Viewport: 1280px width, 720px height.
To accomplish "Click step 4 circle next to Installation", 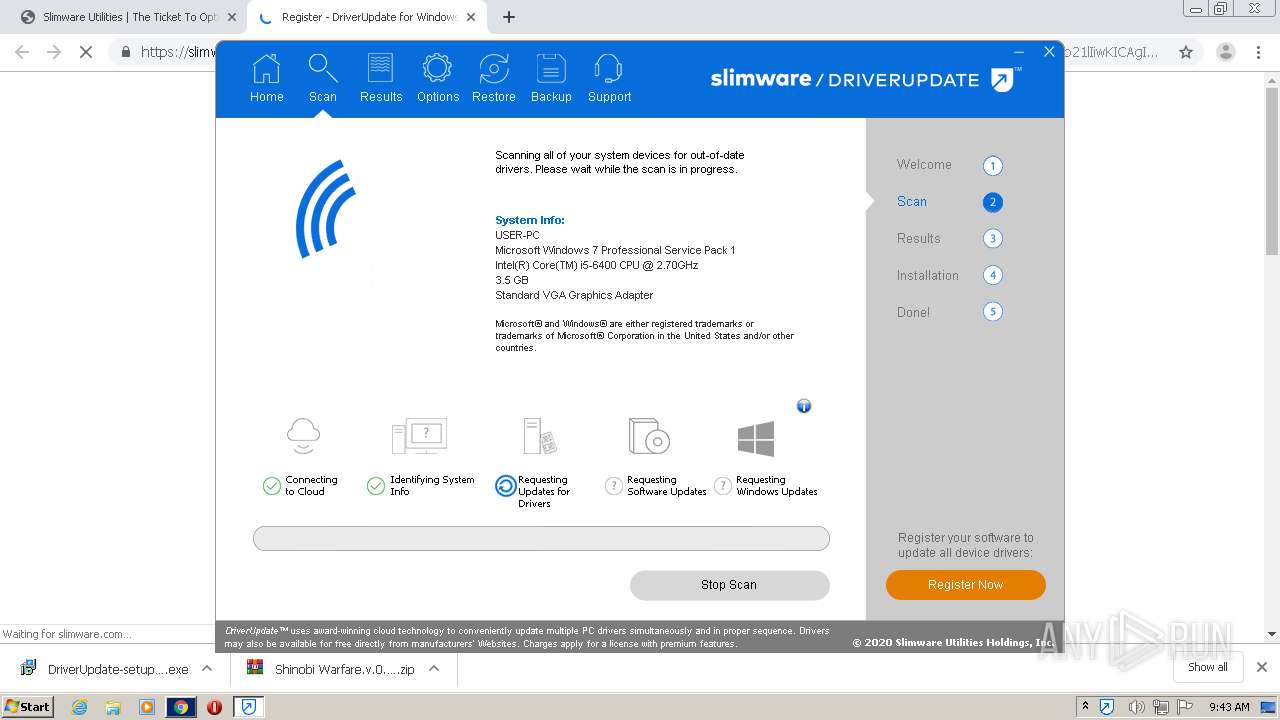I will [992, 275].
